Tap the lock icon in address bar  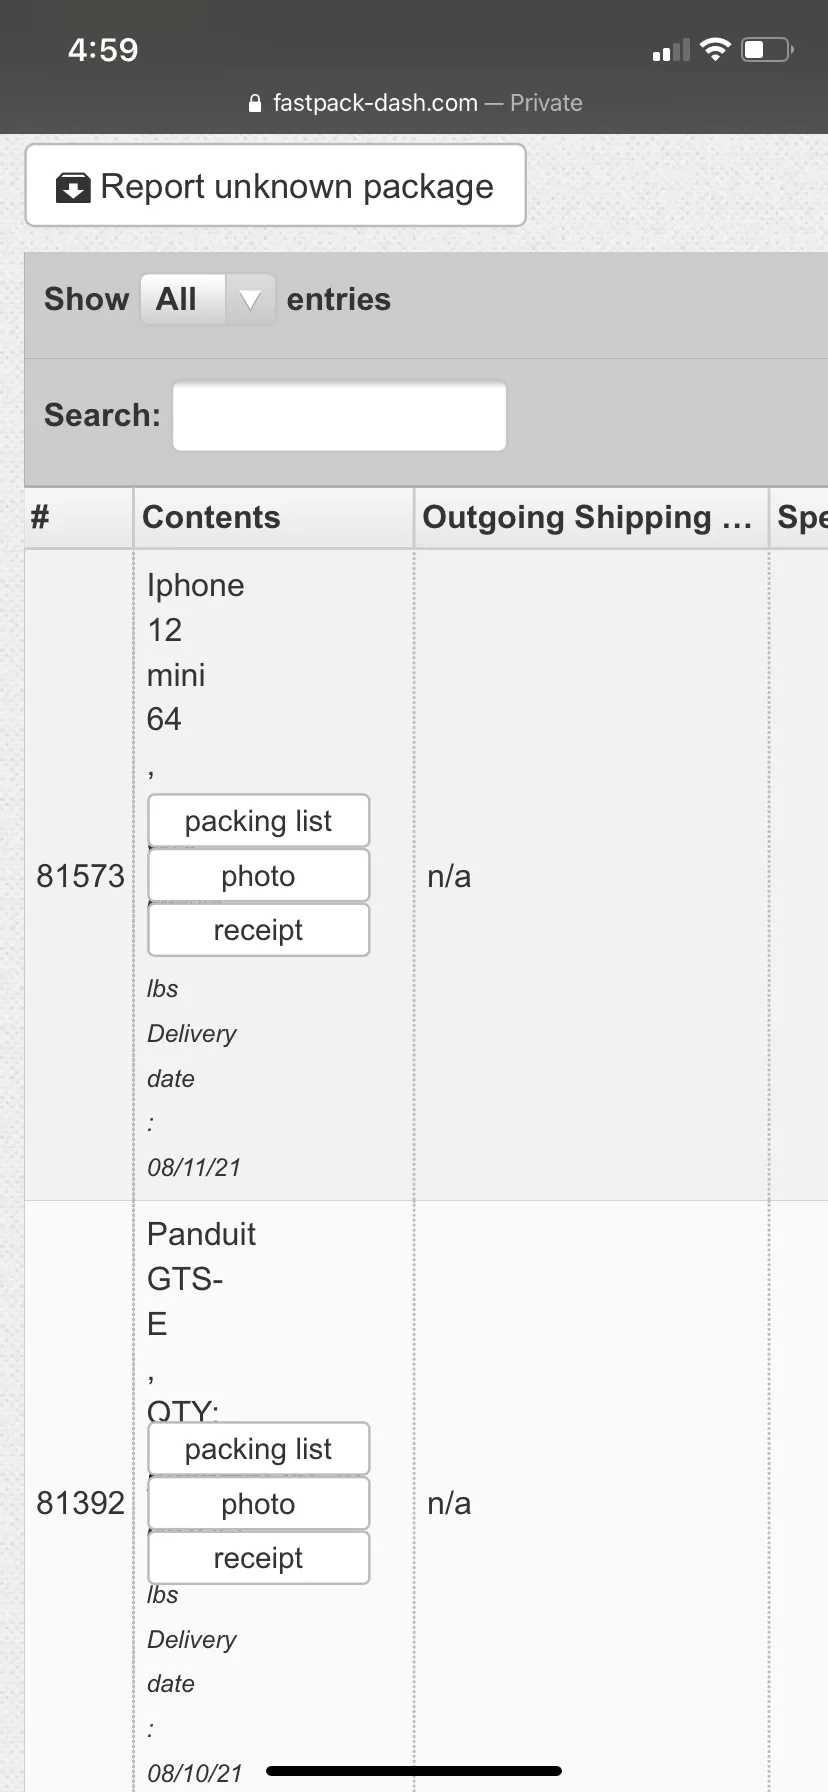255,103
